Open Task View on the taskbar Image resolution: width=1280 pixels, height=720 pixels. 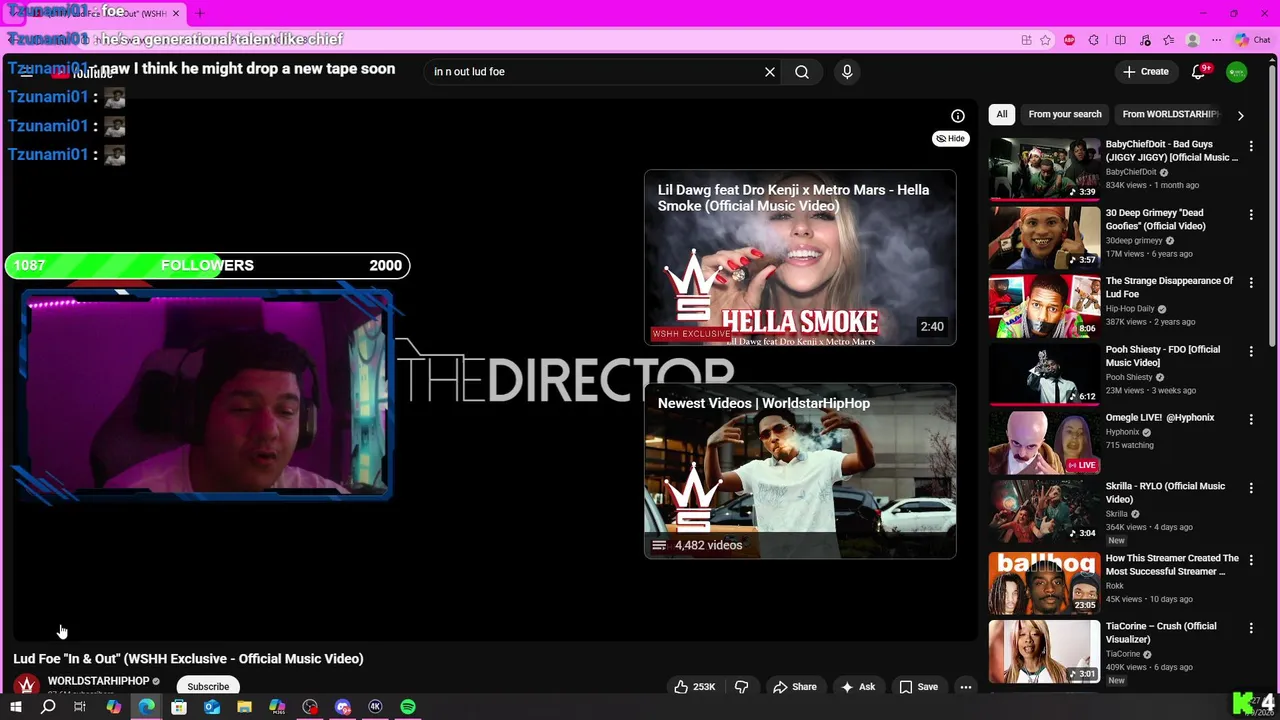pyautogui.click(x=80, y=707)
